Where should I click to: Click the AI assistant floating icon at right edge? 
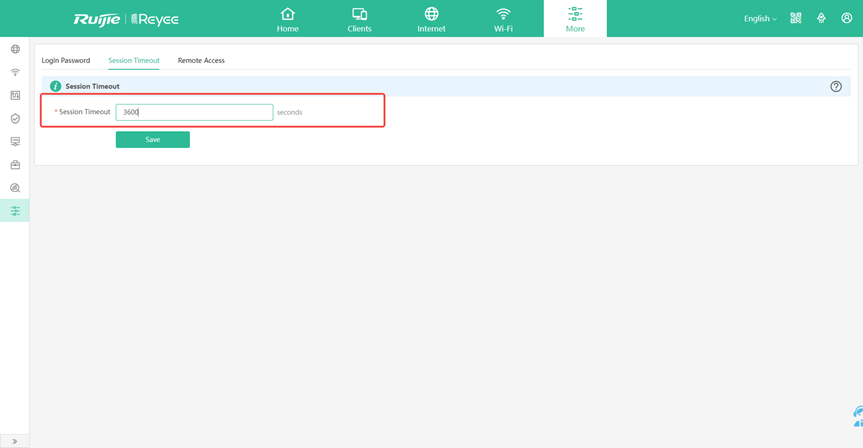click(x=857, y=417)
